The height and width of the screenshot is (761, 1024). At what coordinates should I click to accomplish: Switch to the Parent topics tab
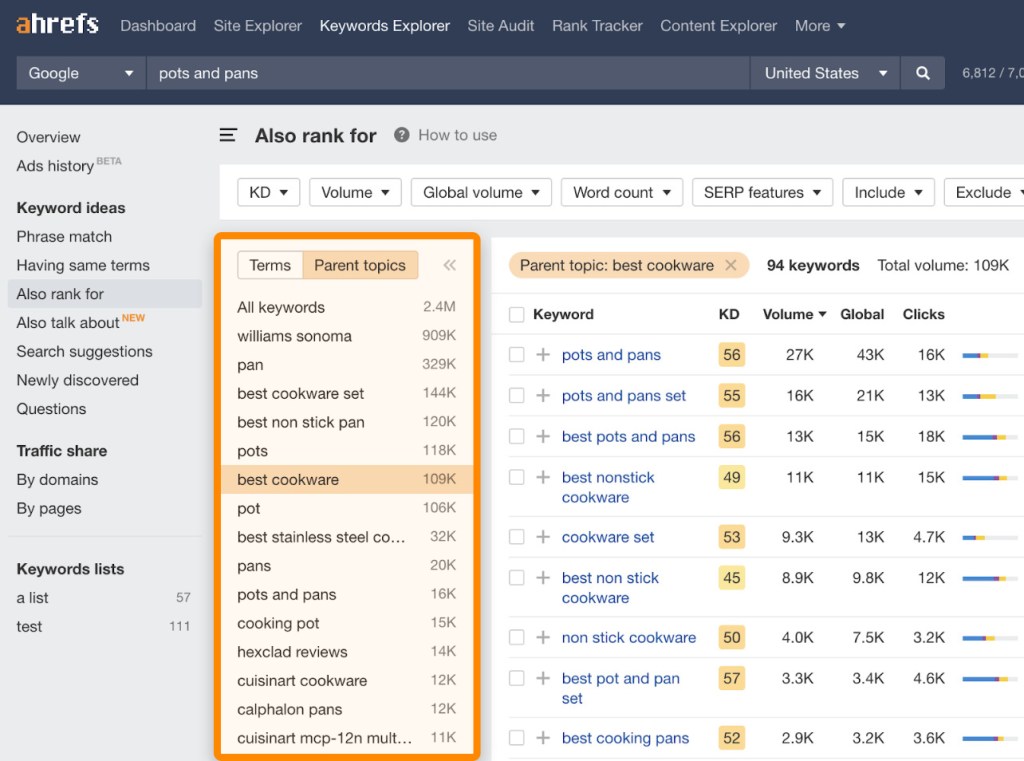point(360,265)
